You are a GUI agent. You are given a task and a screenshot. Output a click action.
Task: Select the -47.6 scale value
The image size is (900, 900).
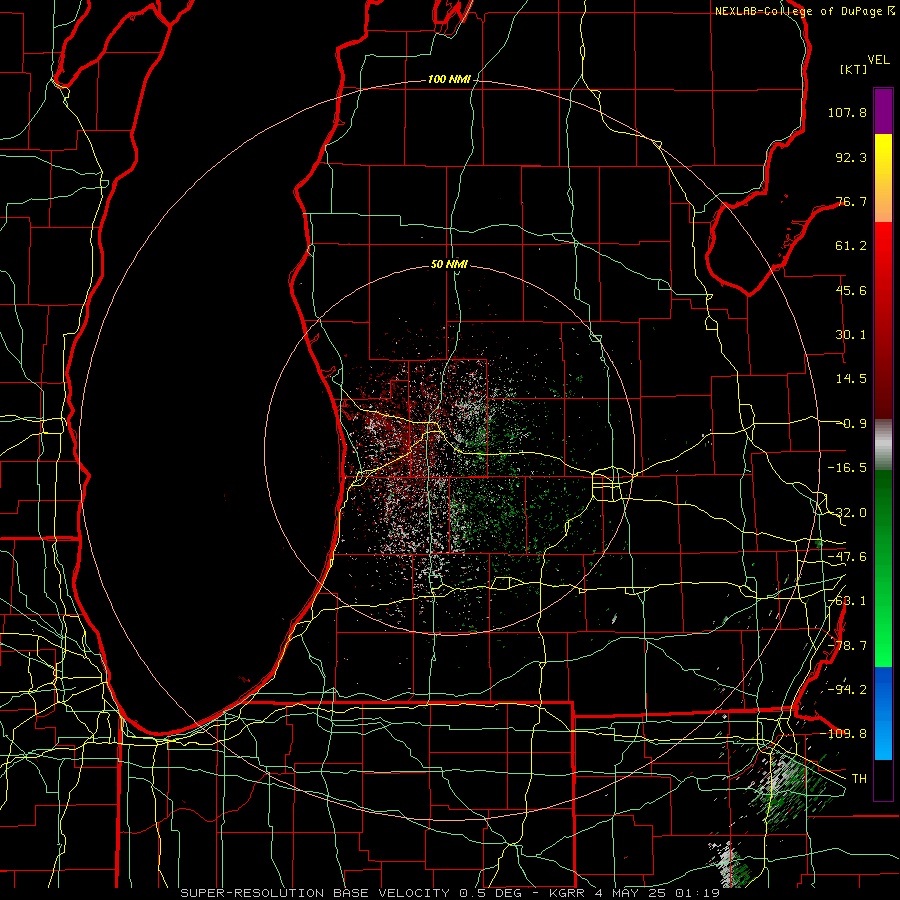point(847,557)
